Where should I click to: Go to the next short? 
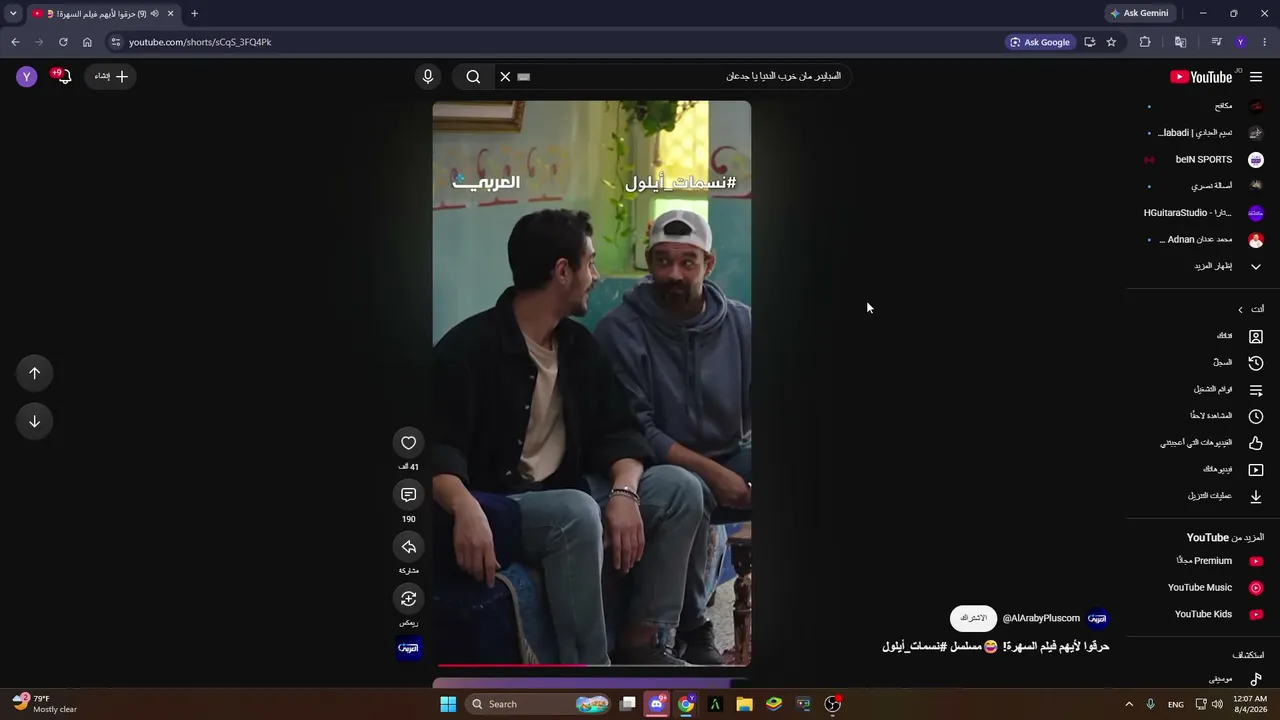pyautogui.click(x=34, y=421)
